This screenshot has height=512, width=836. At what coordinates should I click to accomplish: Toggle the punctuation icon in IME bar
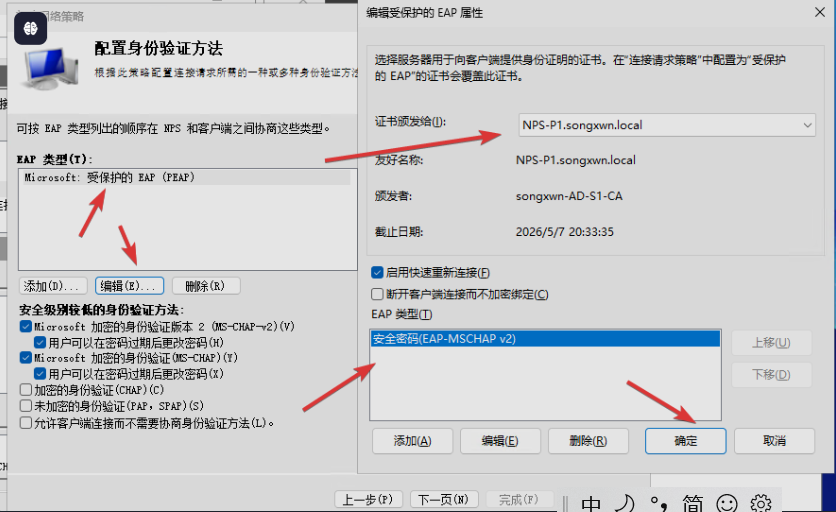coord(658,503)
